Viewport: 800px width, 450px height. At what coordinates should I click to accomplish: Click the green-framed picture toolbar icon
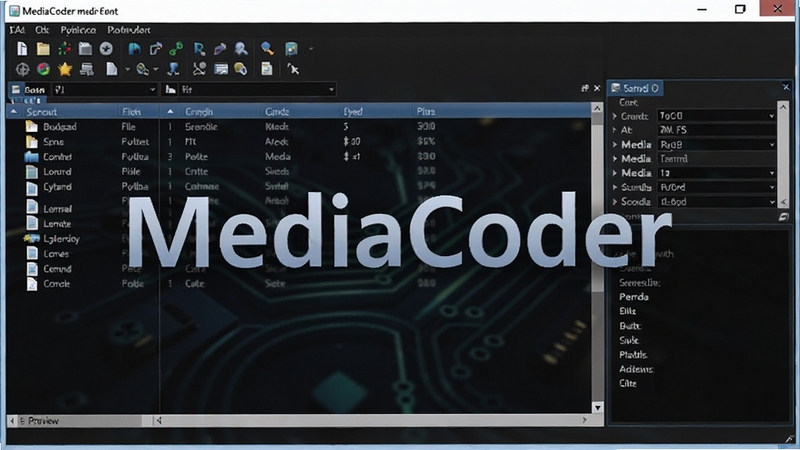click(x=291, y=49)
